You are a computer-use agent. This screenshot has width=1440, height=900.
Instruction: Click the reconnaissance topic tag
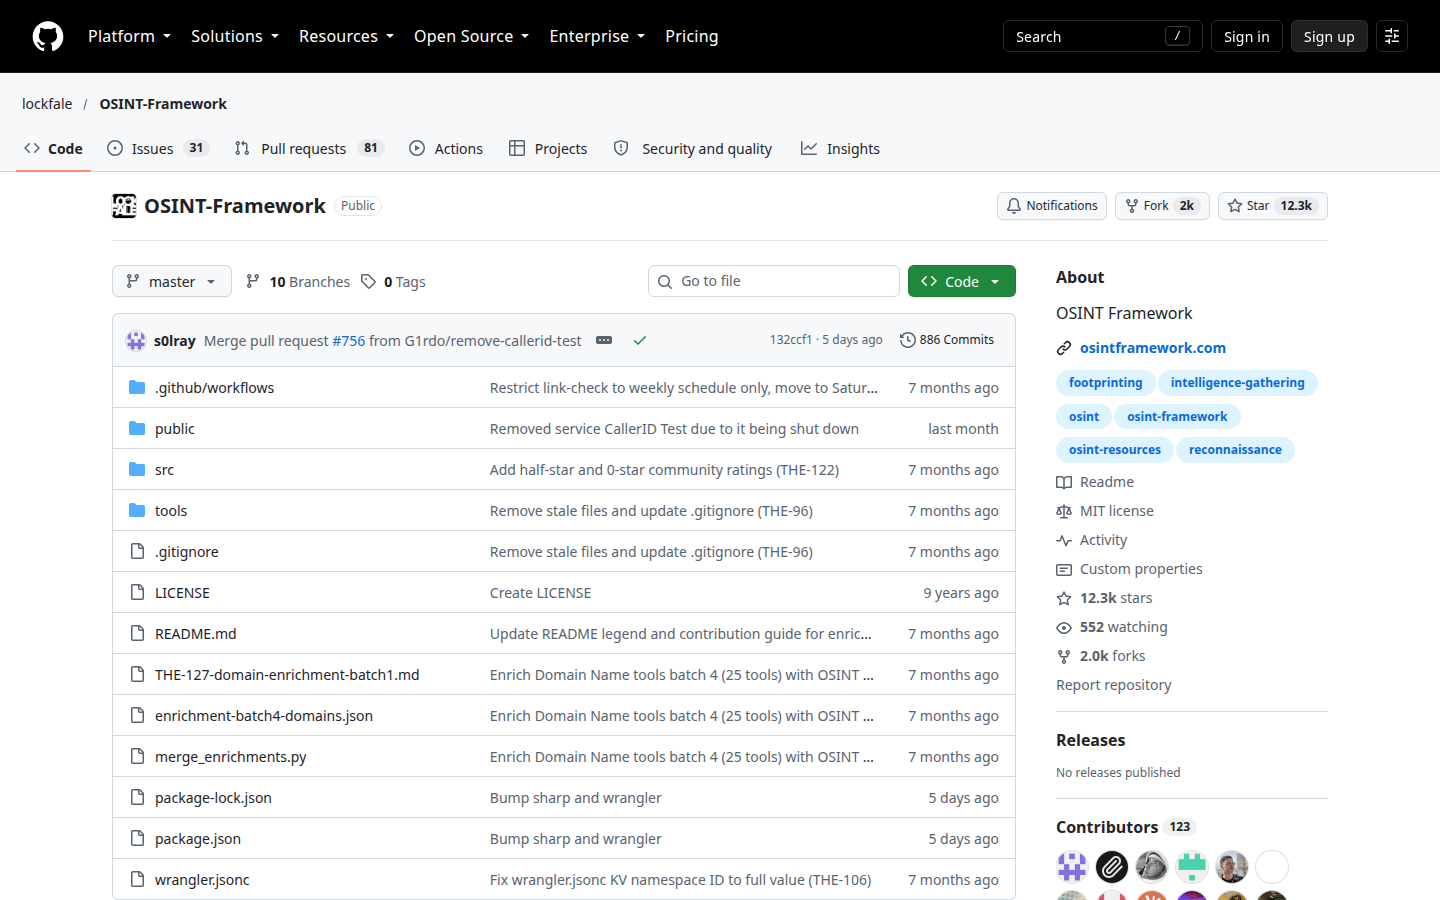pyautogui.click(x=1235, y=450)
